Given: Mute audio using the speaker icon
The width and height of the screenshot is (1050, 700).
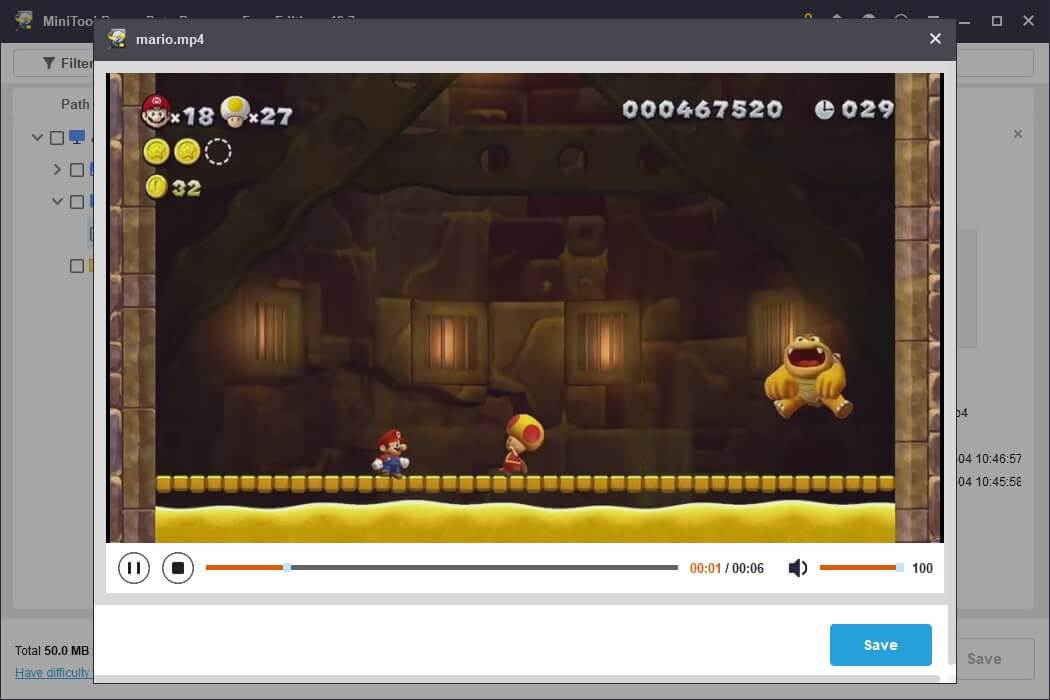Looking at the screenshot, I should [797, 567].
